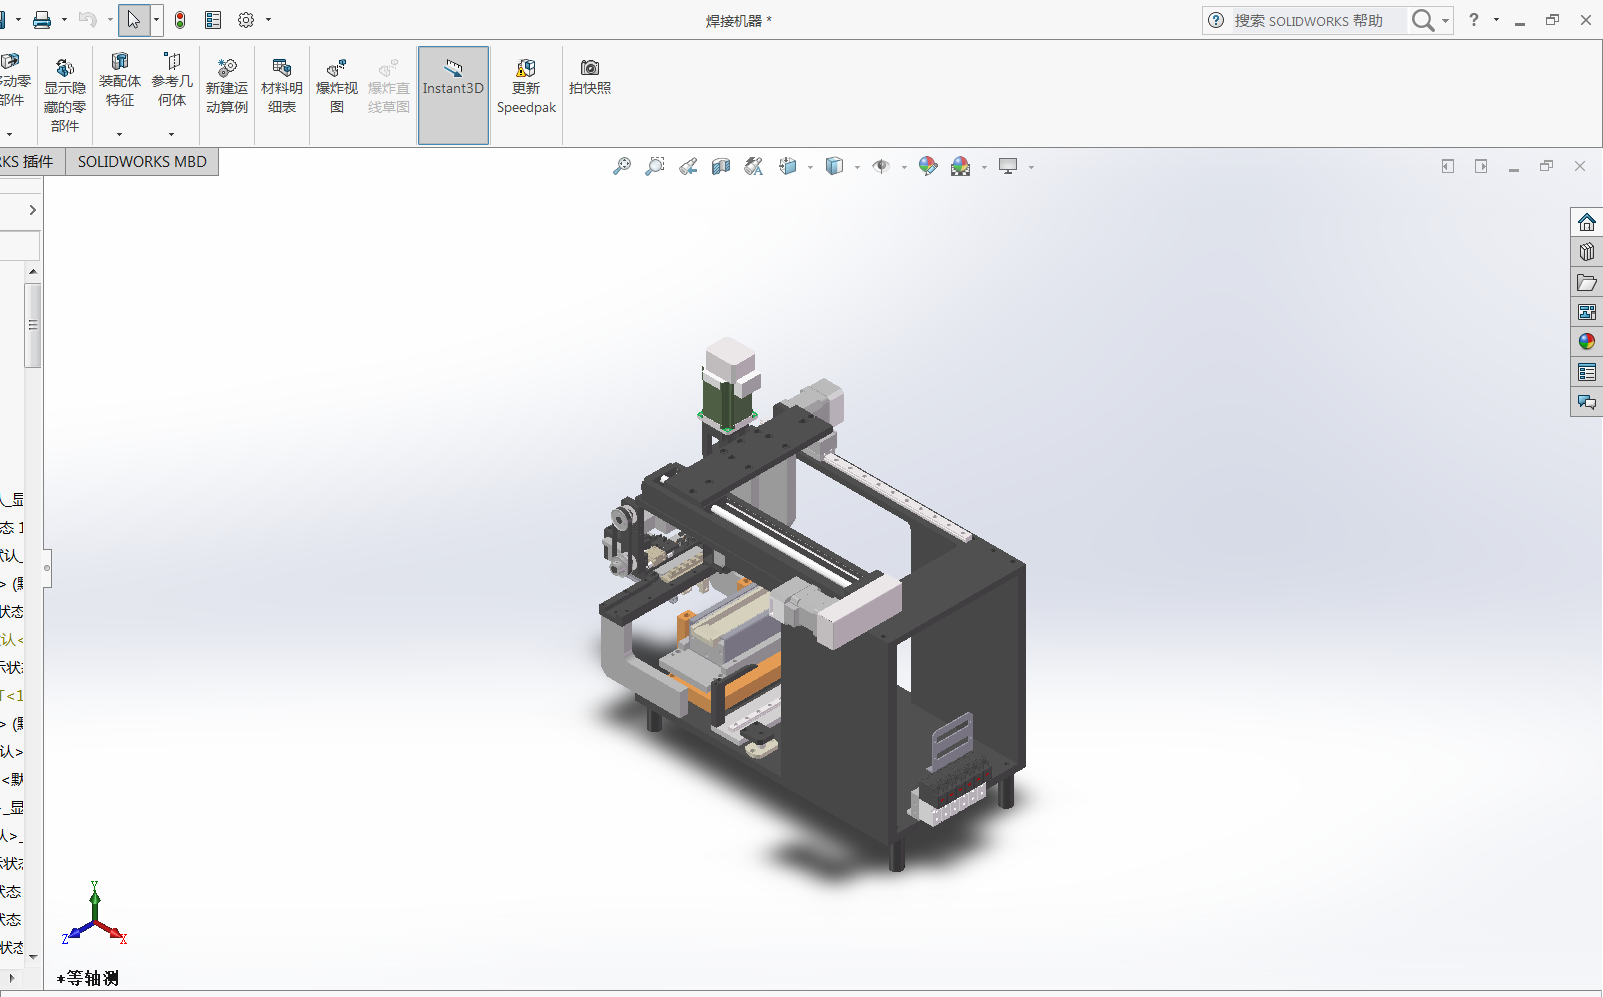Activate the Section View tool
This screenshot has width=1603, height=997.
[x=721, y=167]
